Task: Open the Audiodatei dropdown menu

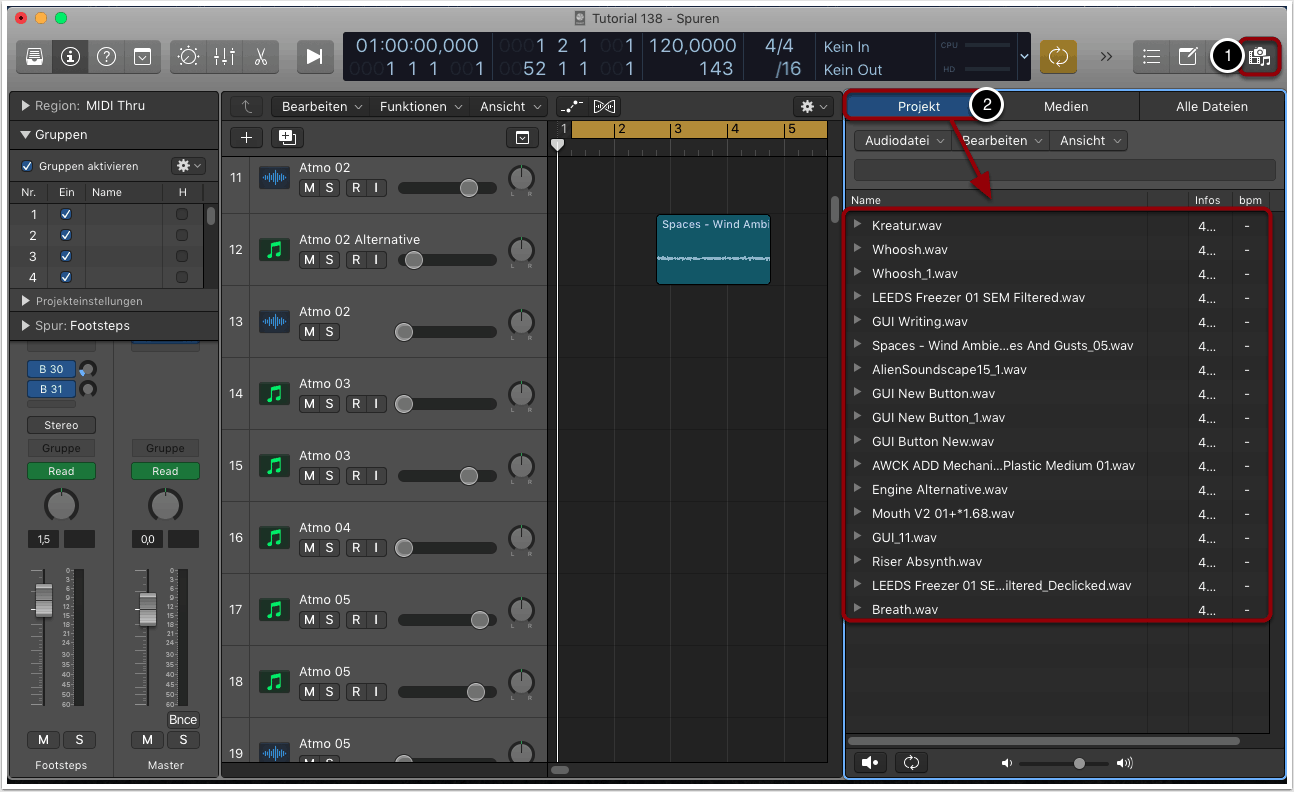Action: [x=904, y=141]
